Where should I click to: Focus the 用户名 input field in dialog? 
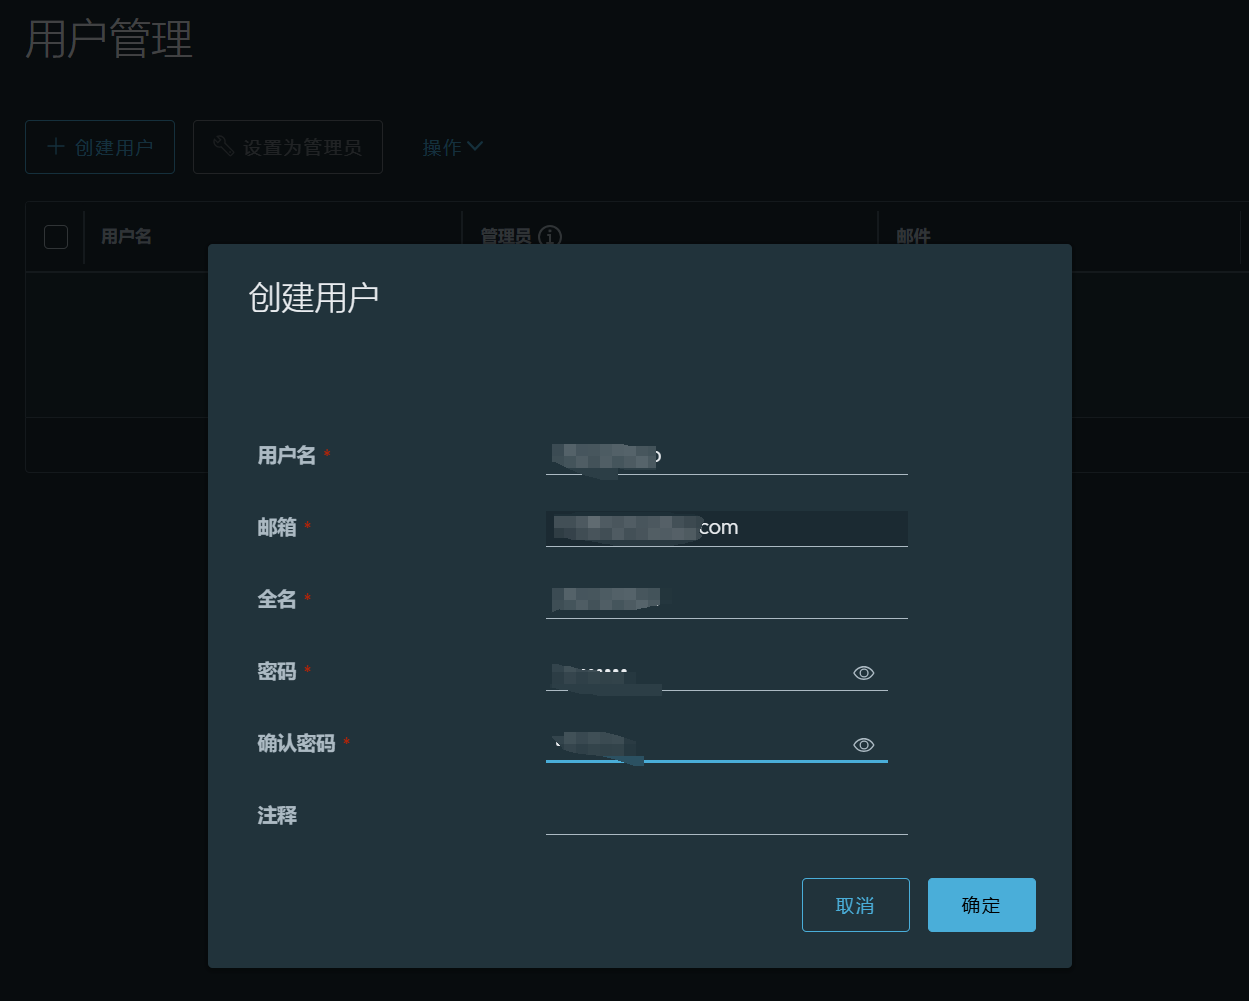pyautogui.click(x=726, y=456)
